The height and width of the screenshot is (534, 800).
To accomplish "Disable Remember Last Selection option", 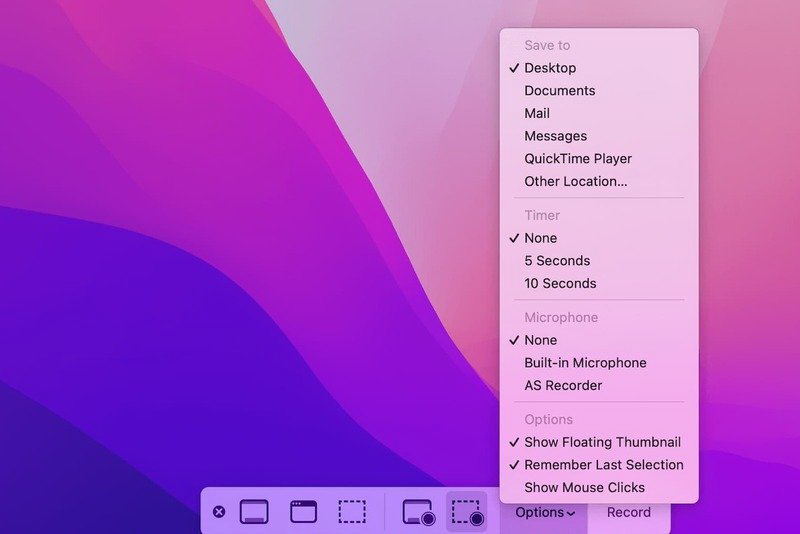I will pos(603,465).
